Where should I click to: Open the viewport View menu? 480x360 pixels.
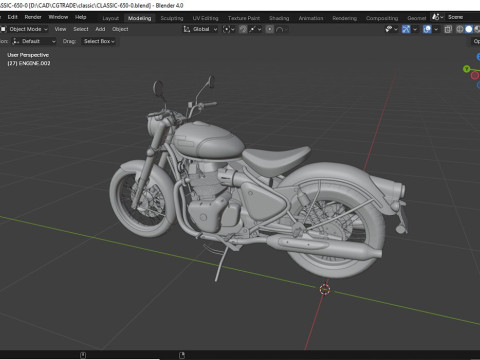click(x=60, y=29)
